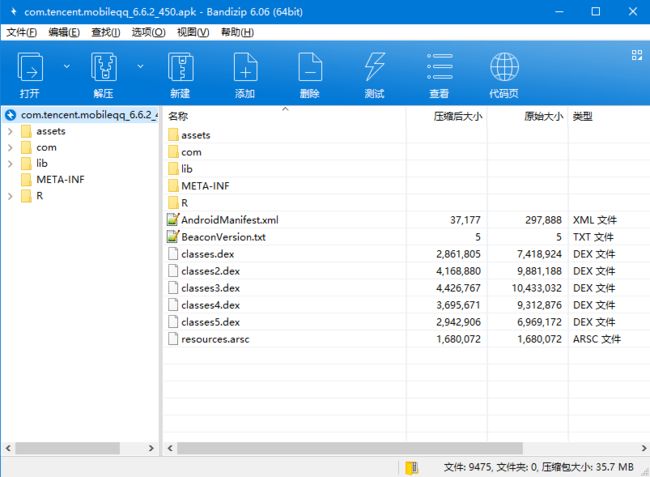Select the resources.arsc file name

(x=215, y=339)
